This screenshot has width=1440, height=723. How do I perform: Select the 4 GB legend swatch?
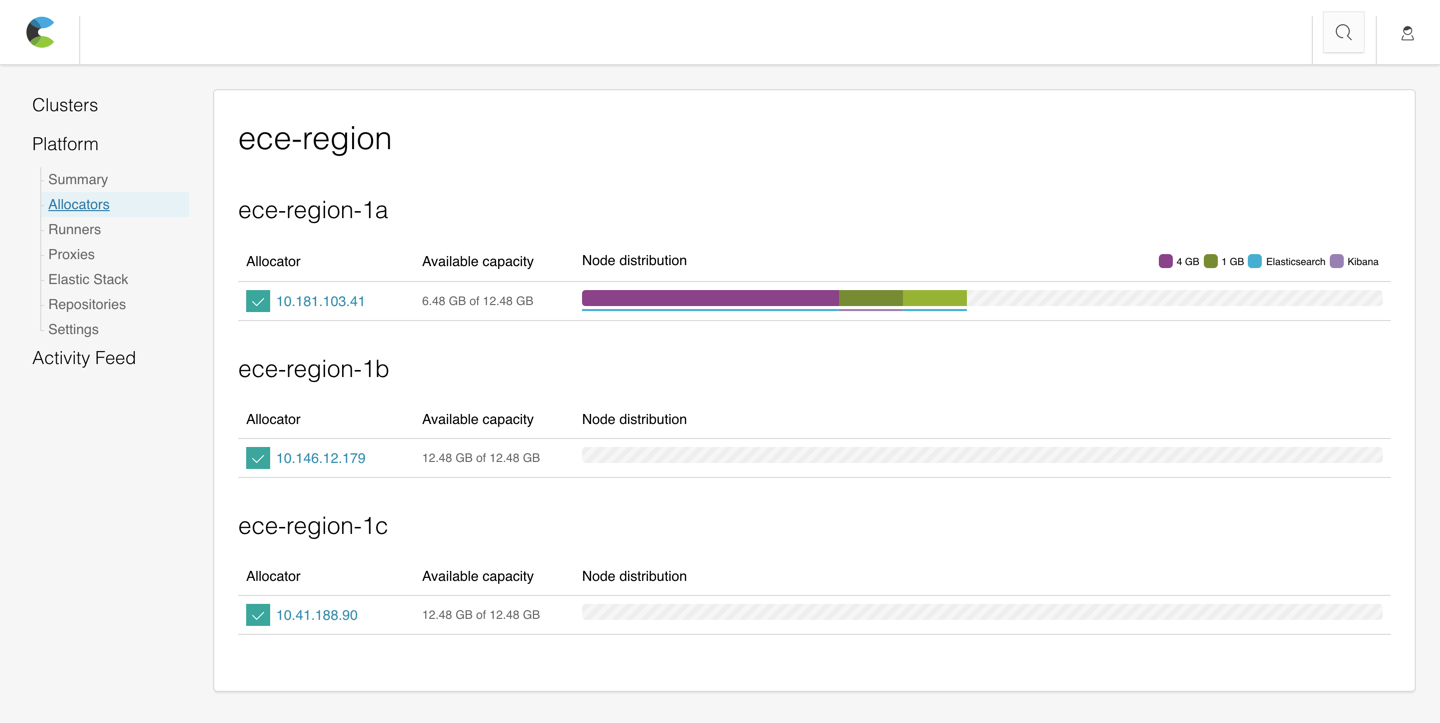point(1165,260)
